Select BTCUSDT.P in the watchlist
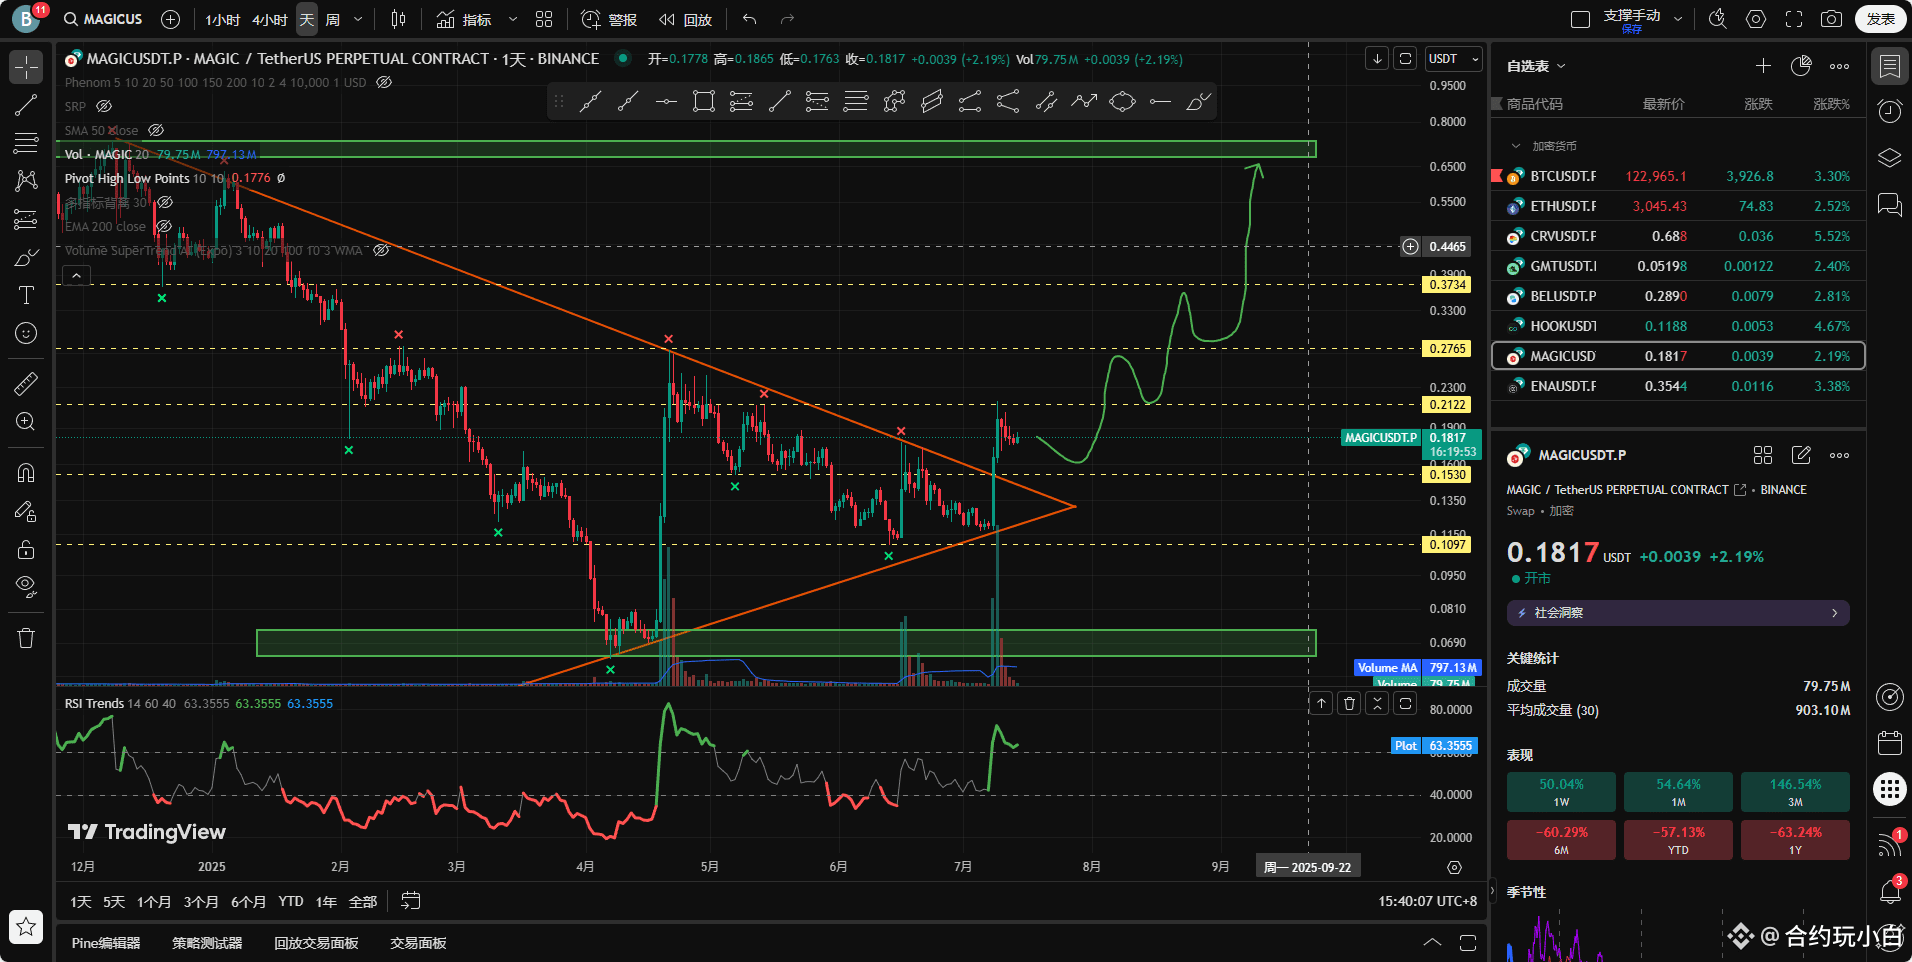This screenshot has height=962, width=1912. (x=1678, y=176)
